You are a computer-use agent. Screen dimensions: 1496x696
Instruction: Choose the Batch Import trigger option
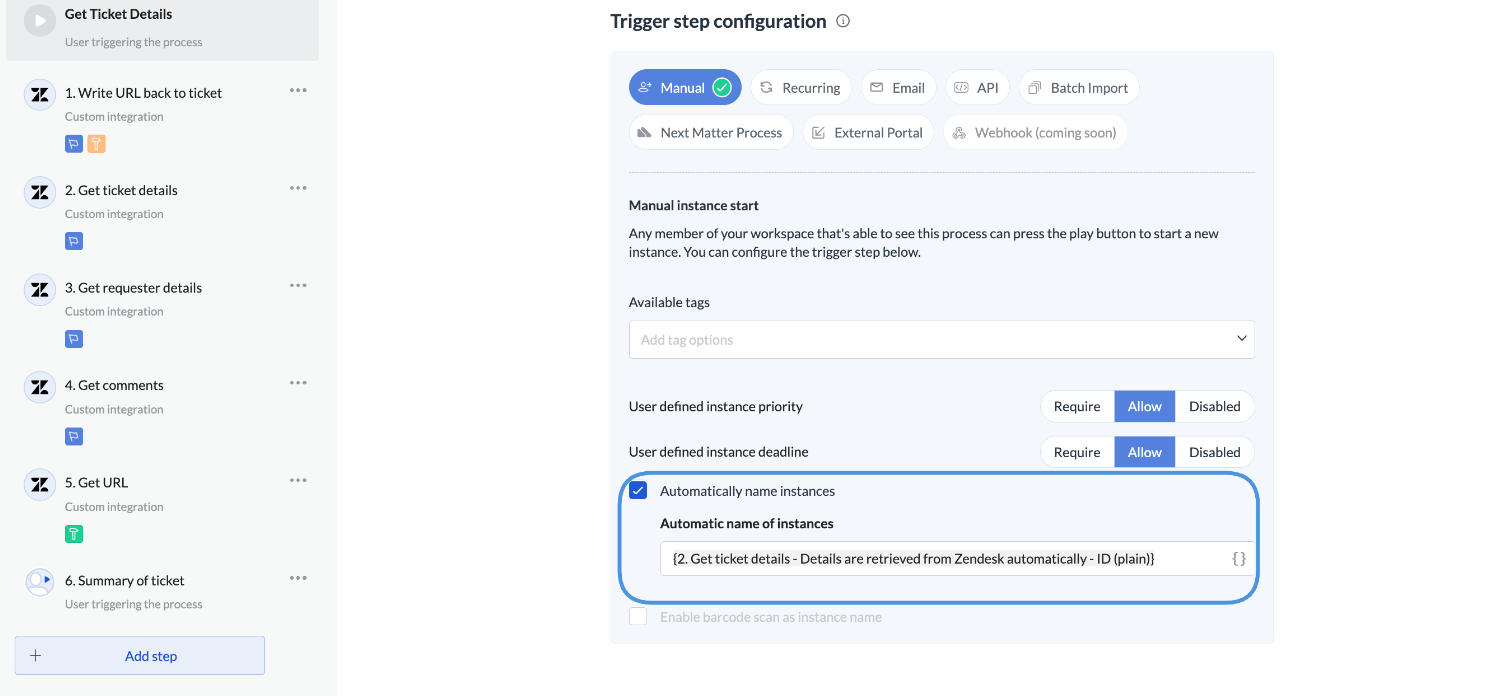click(1078, 88)
